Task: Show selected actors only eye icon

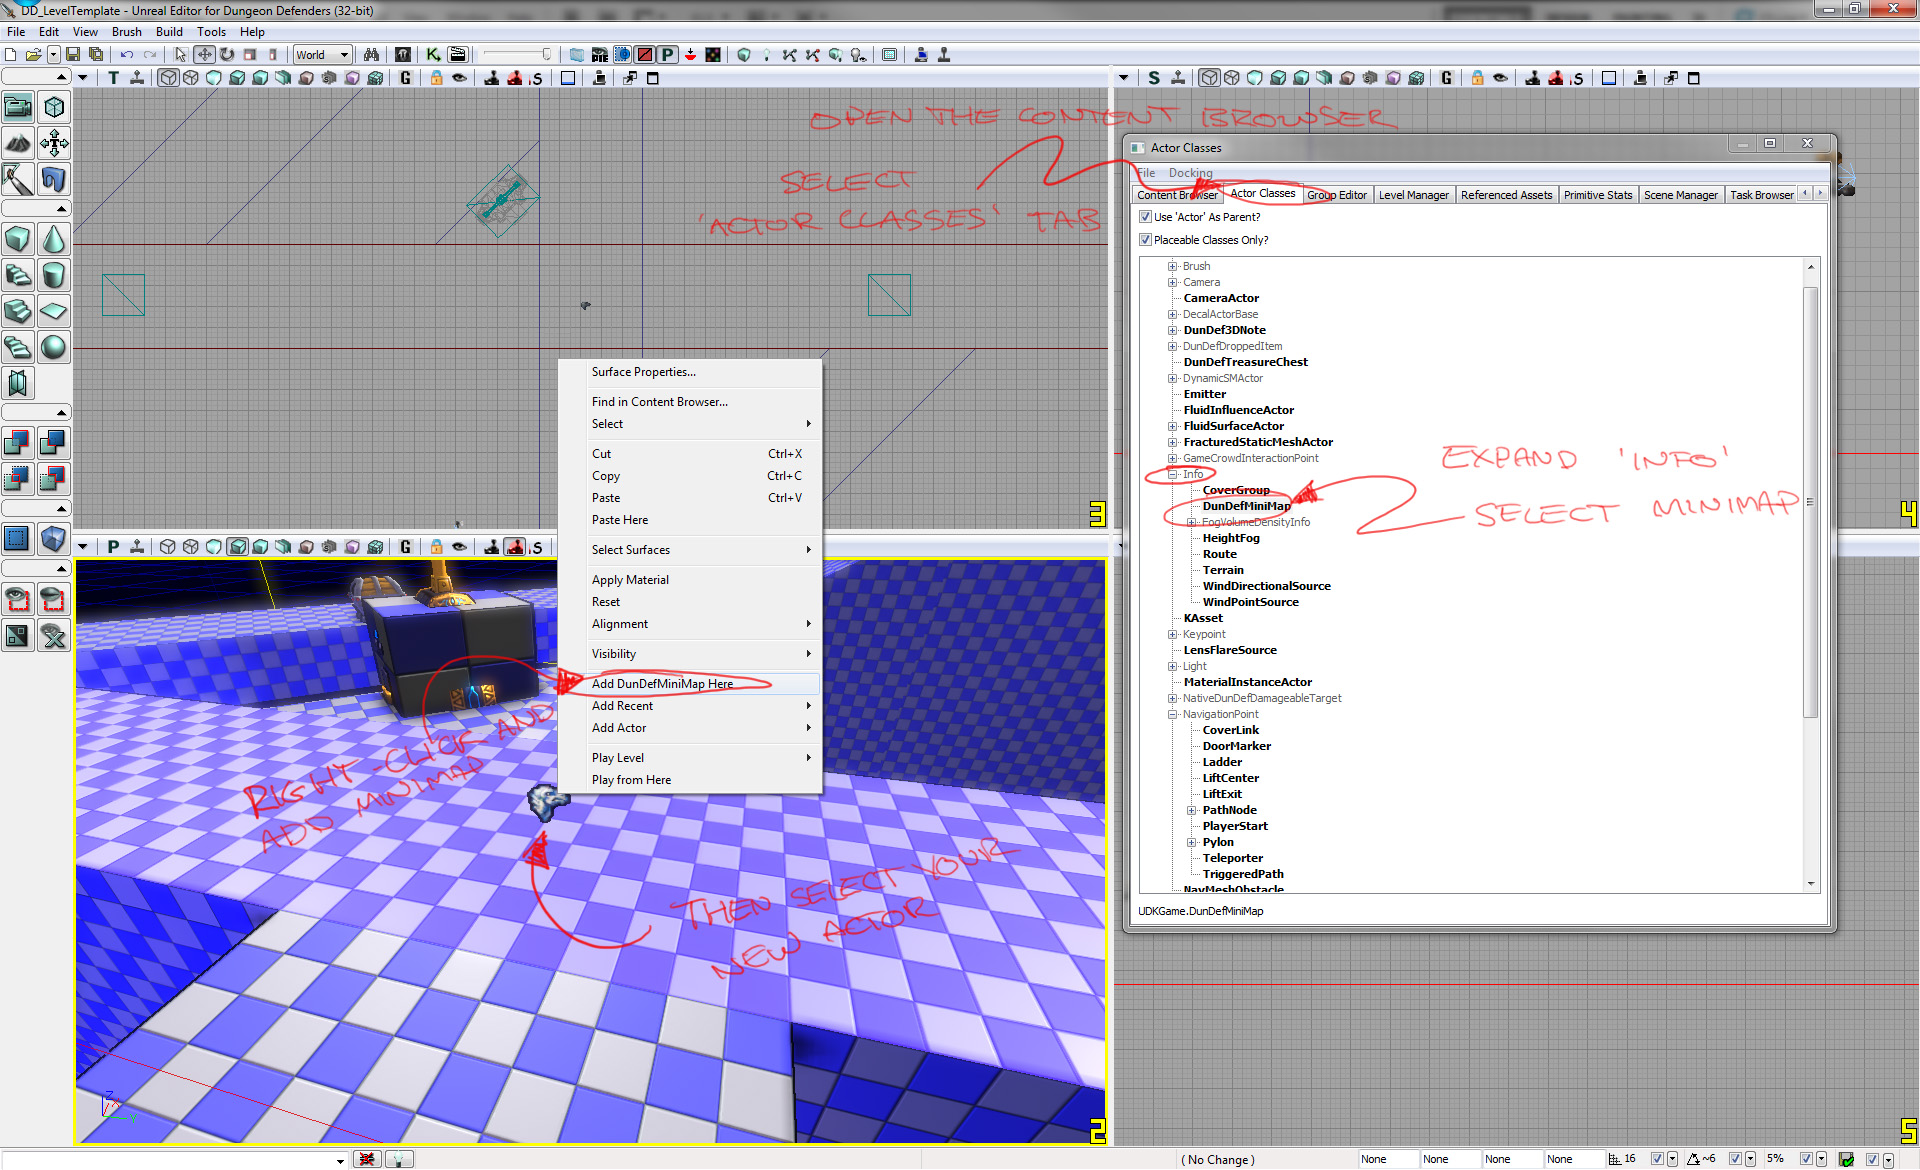Action: [x=18, y=599]
